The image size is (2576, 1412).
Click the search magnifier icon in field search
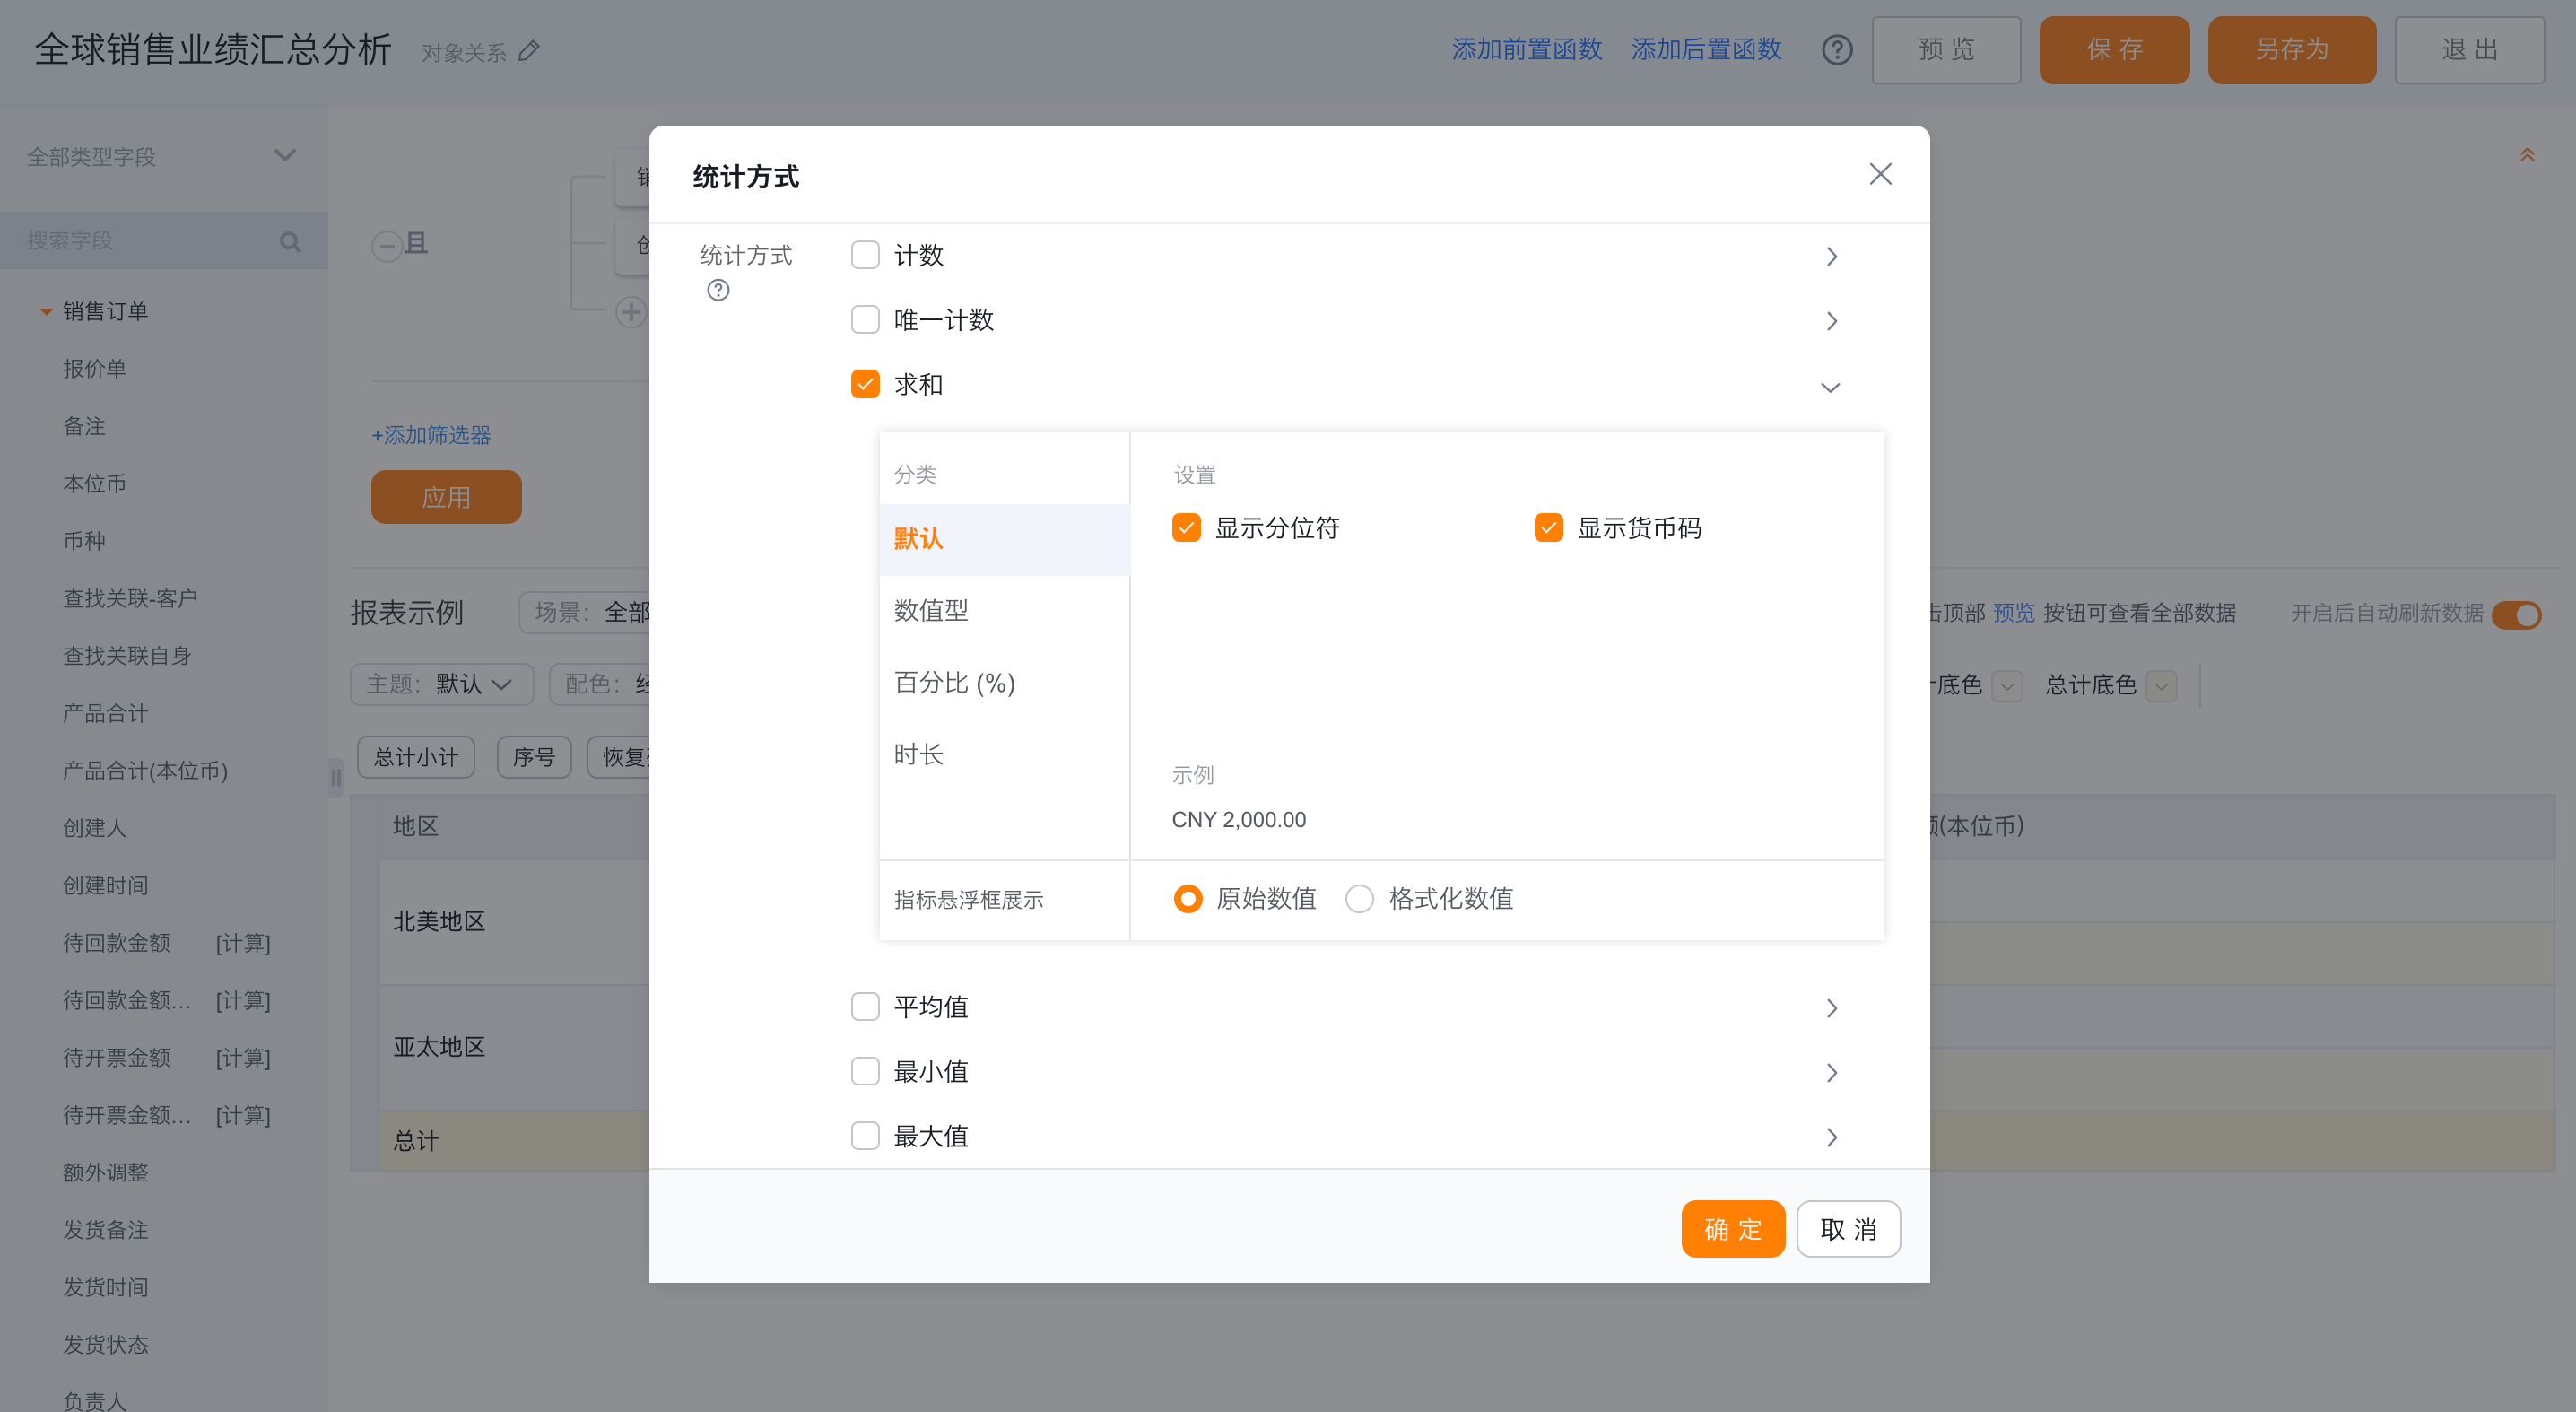tap(290, 241)
